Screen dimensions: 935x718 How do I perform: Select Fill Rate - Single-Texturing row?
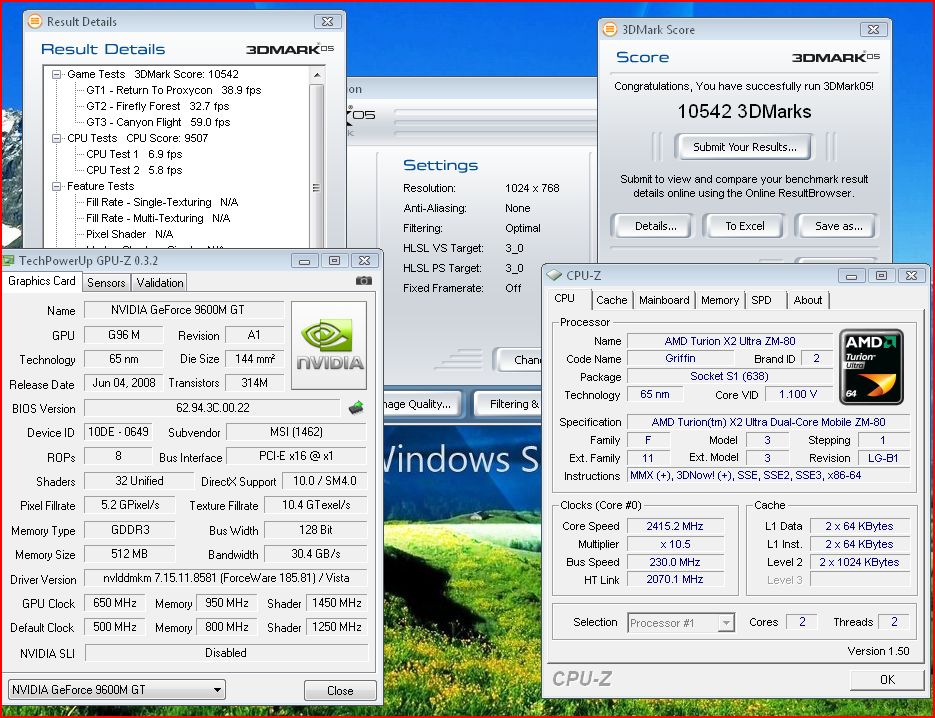point(162,202)
